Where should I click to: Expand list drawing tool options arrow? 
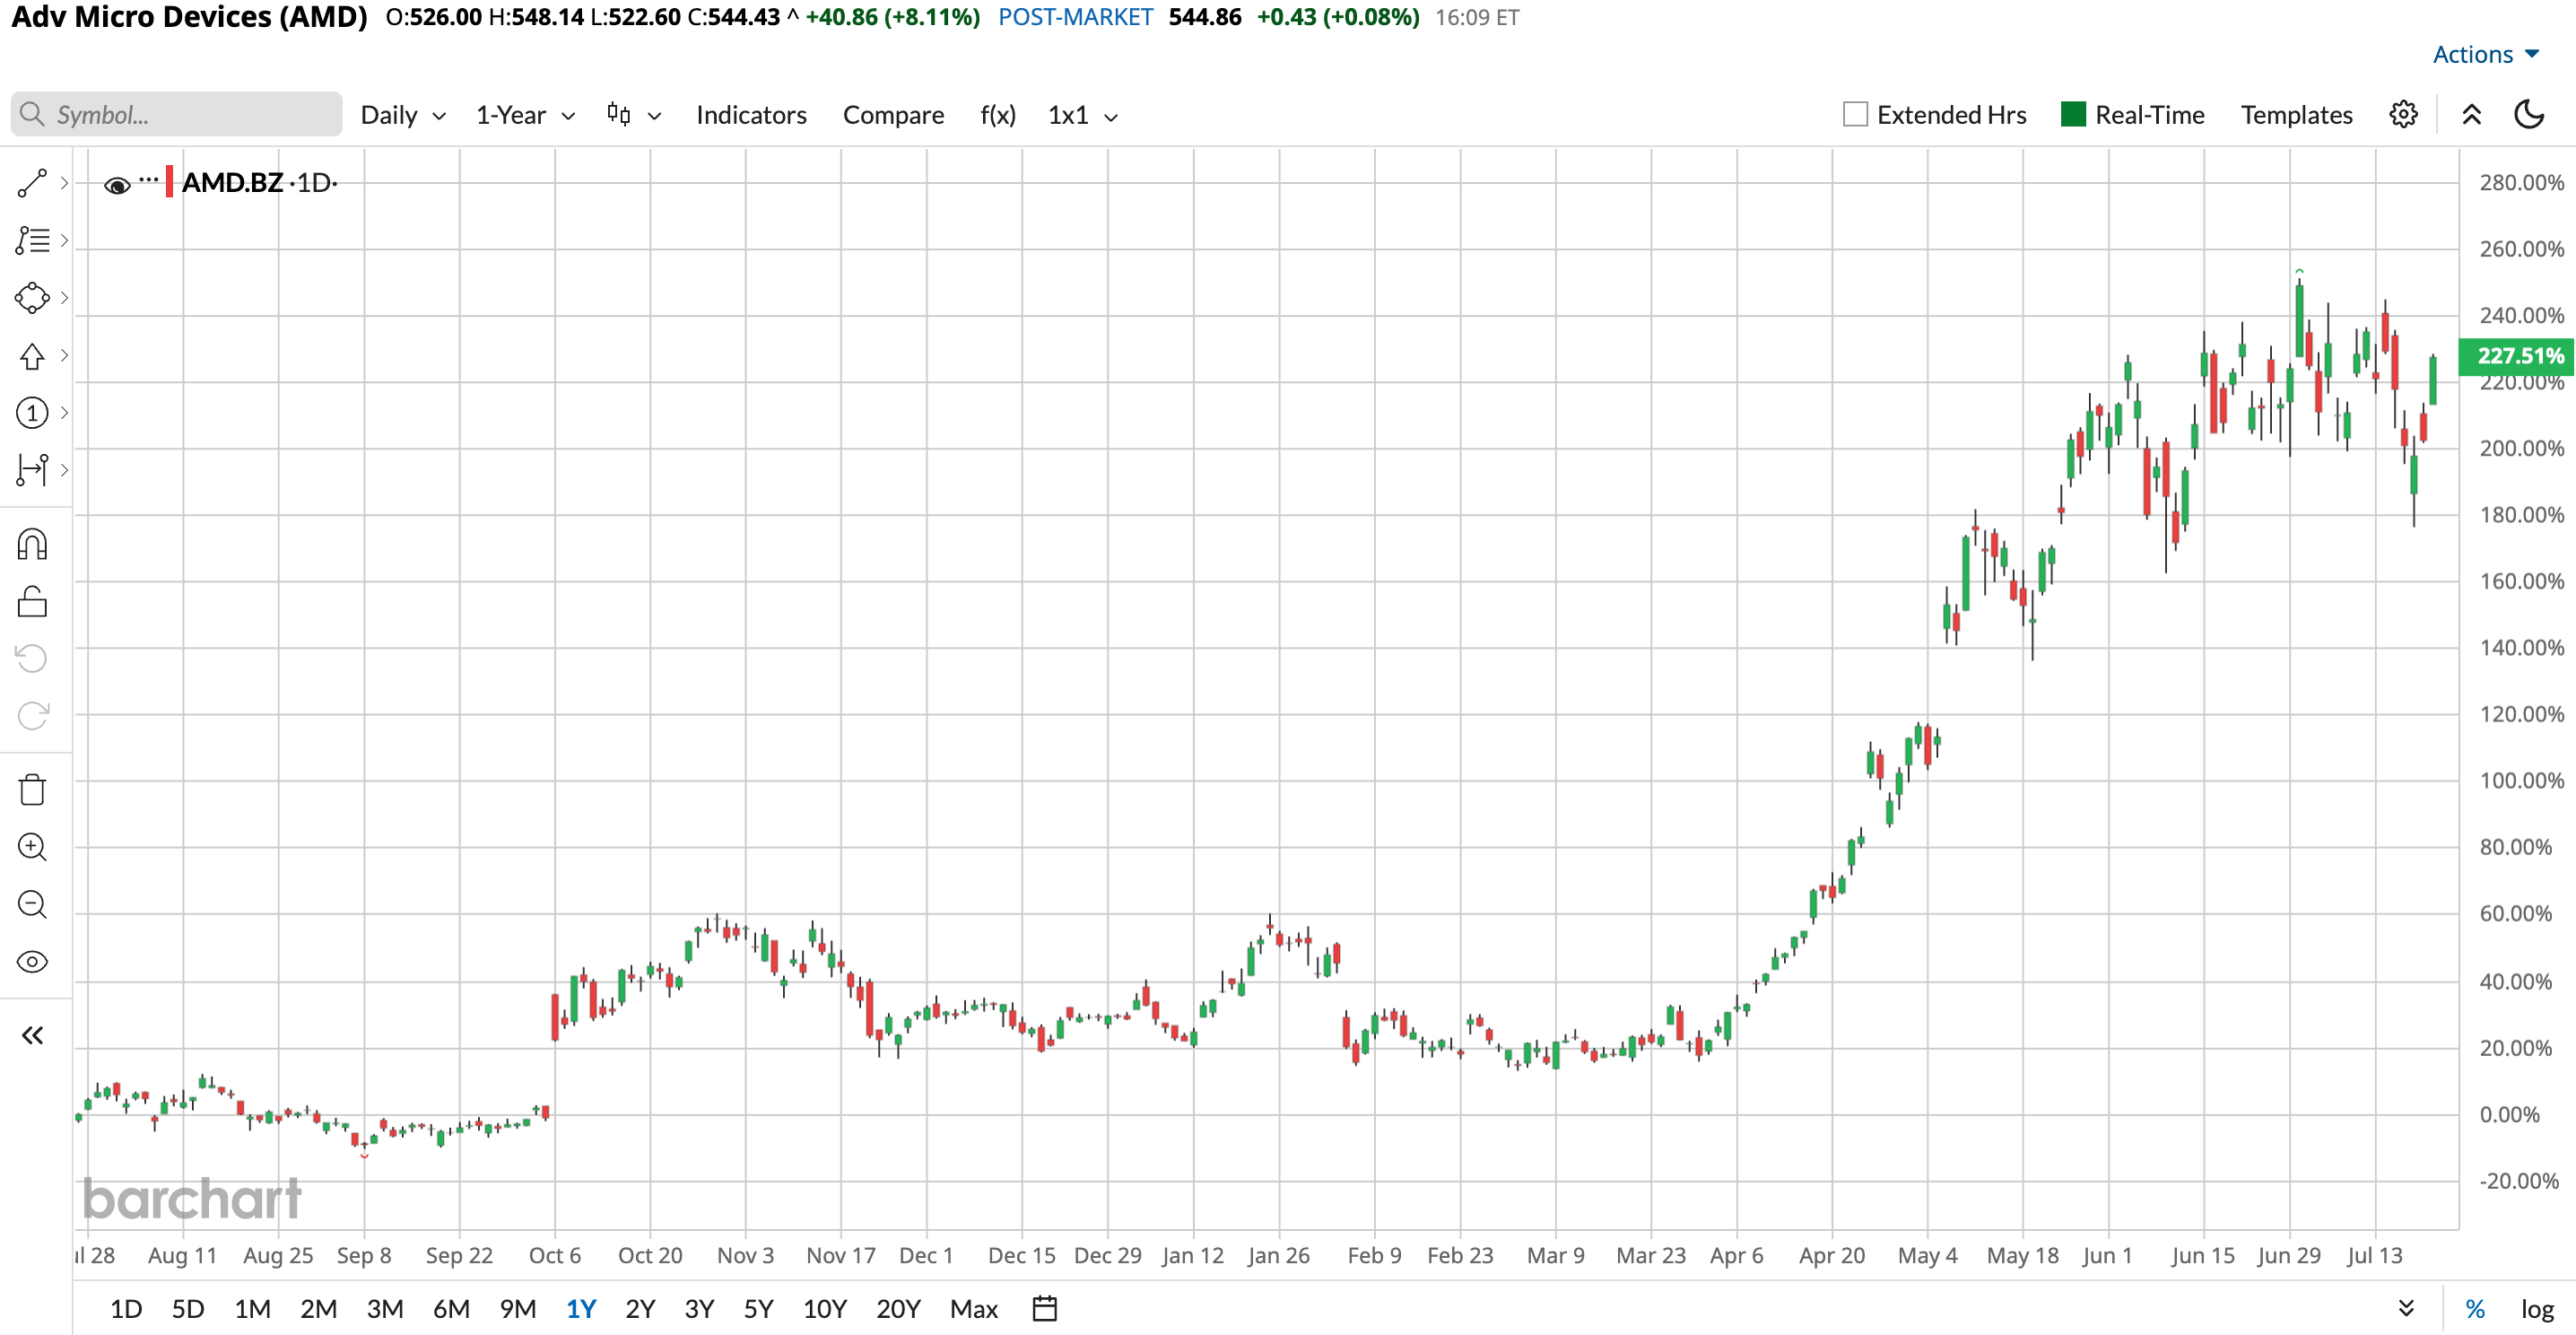pos(64,240)
